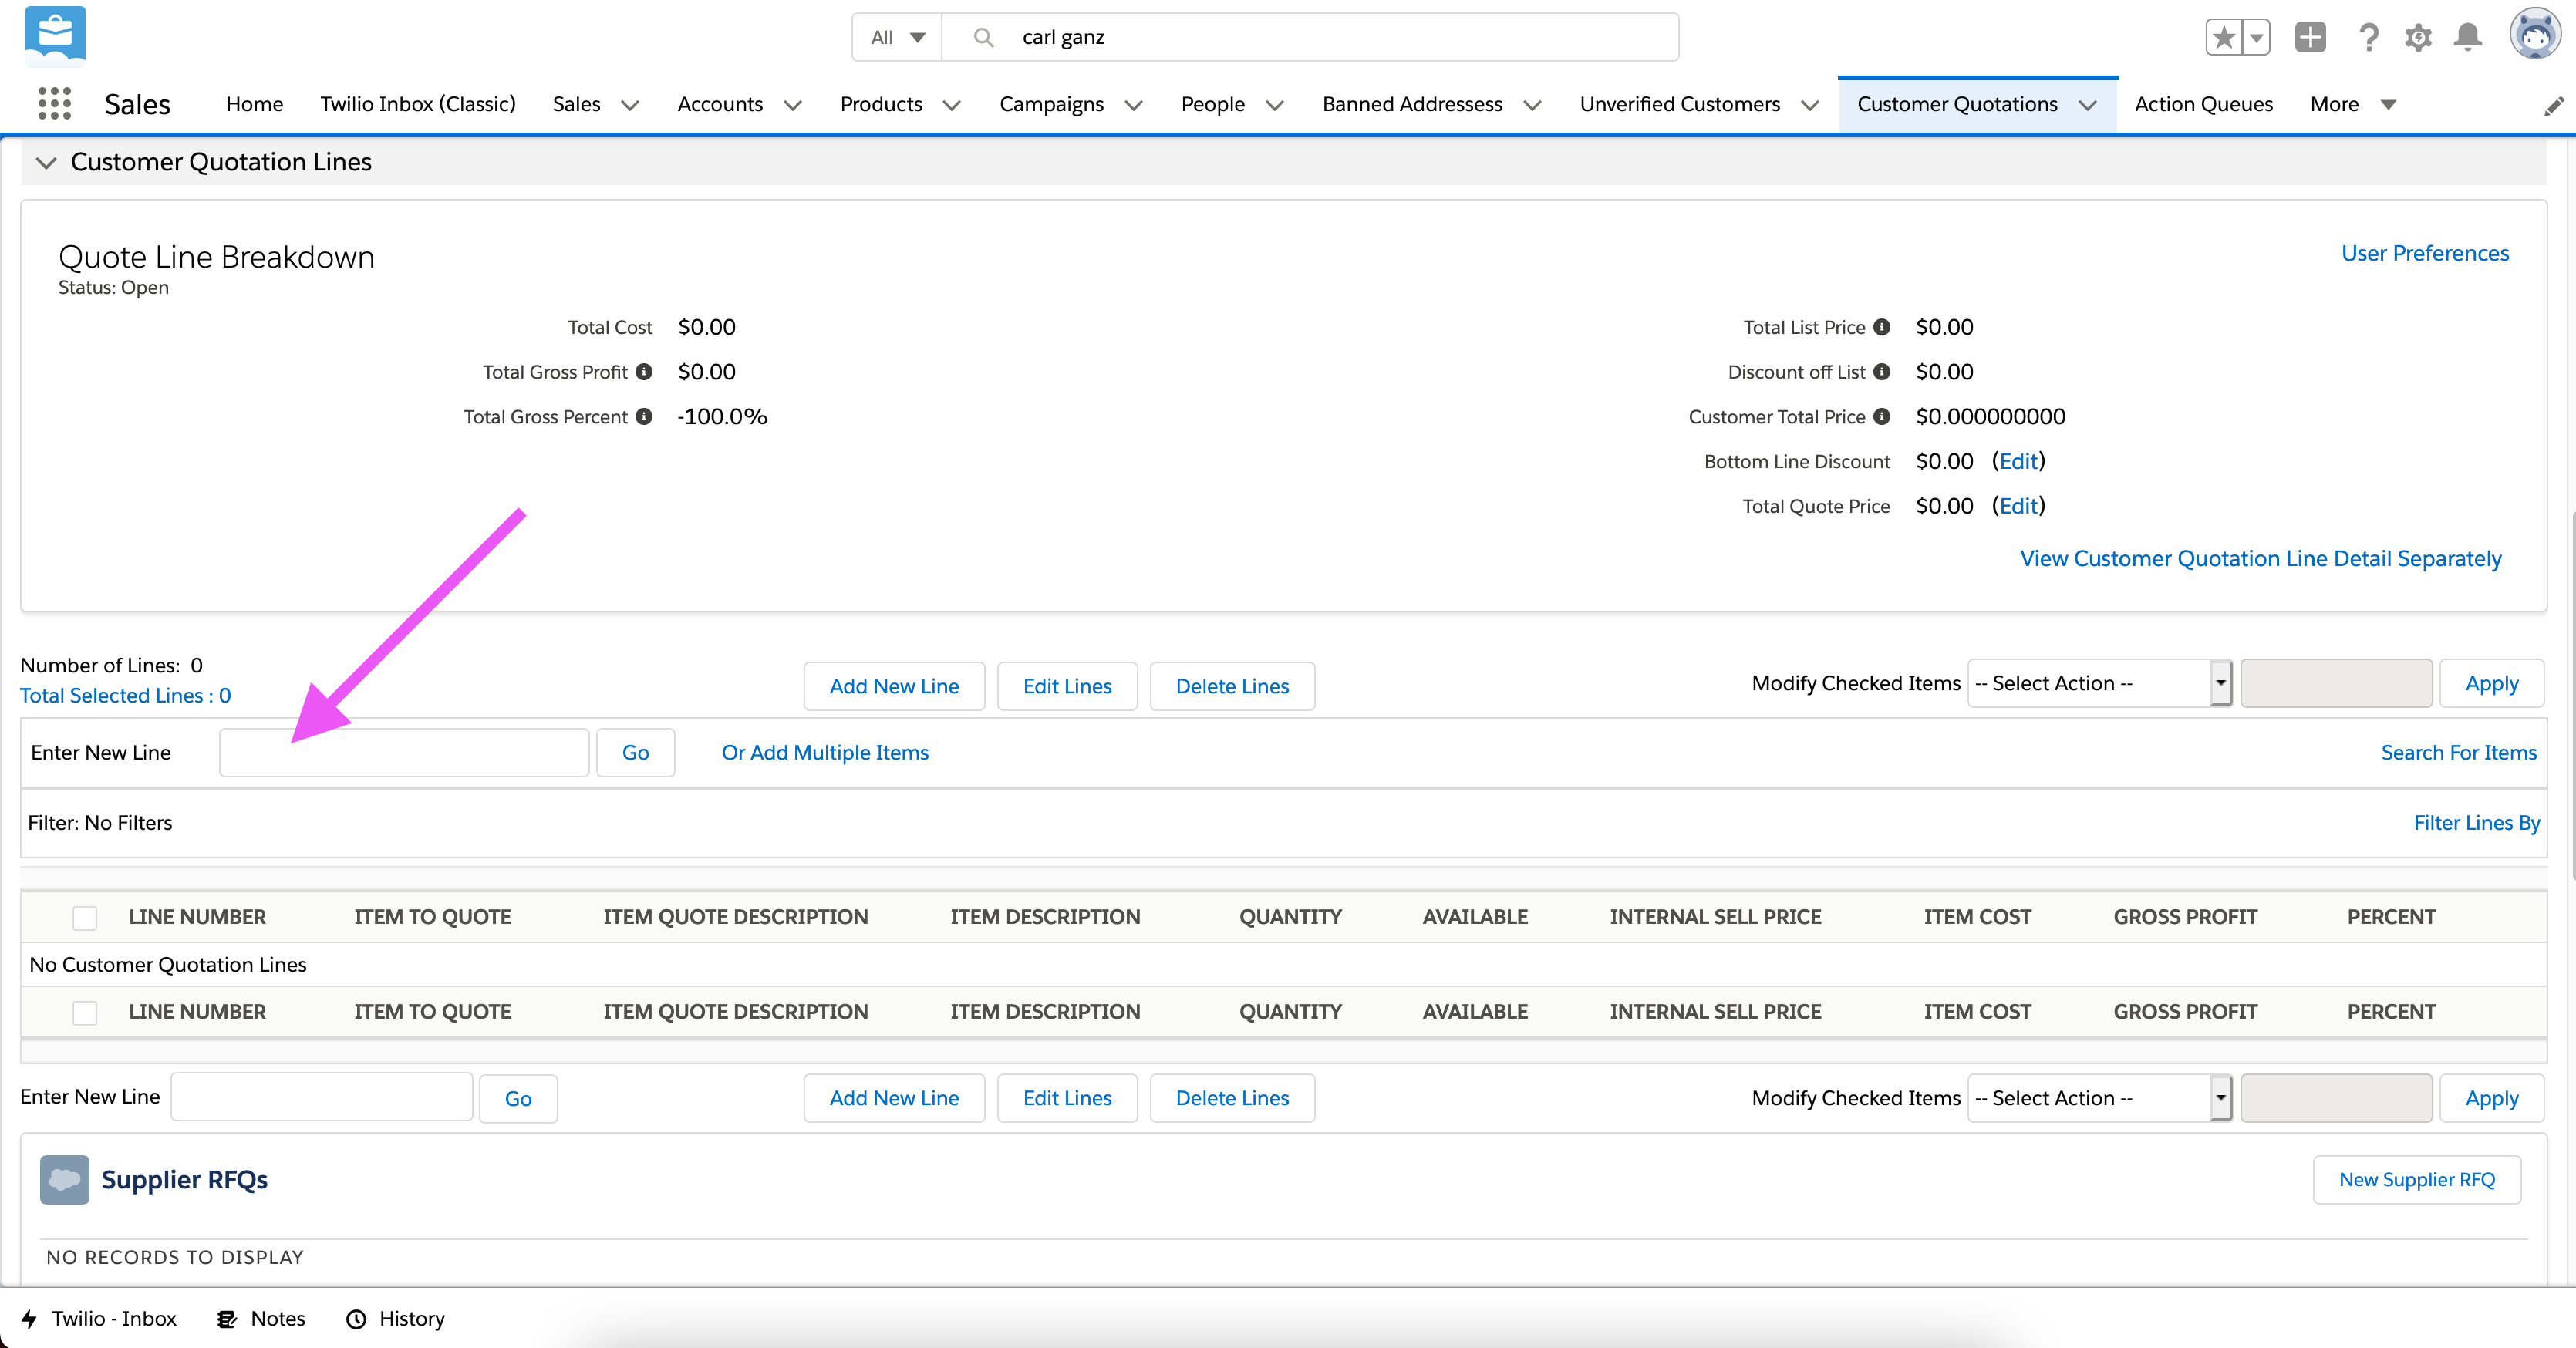Click Or Add Multiple Items link
The image size is (2576, 1348).
click(825, 752)
